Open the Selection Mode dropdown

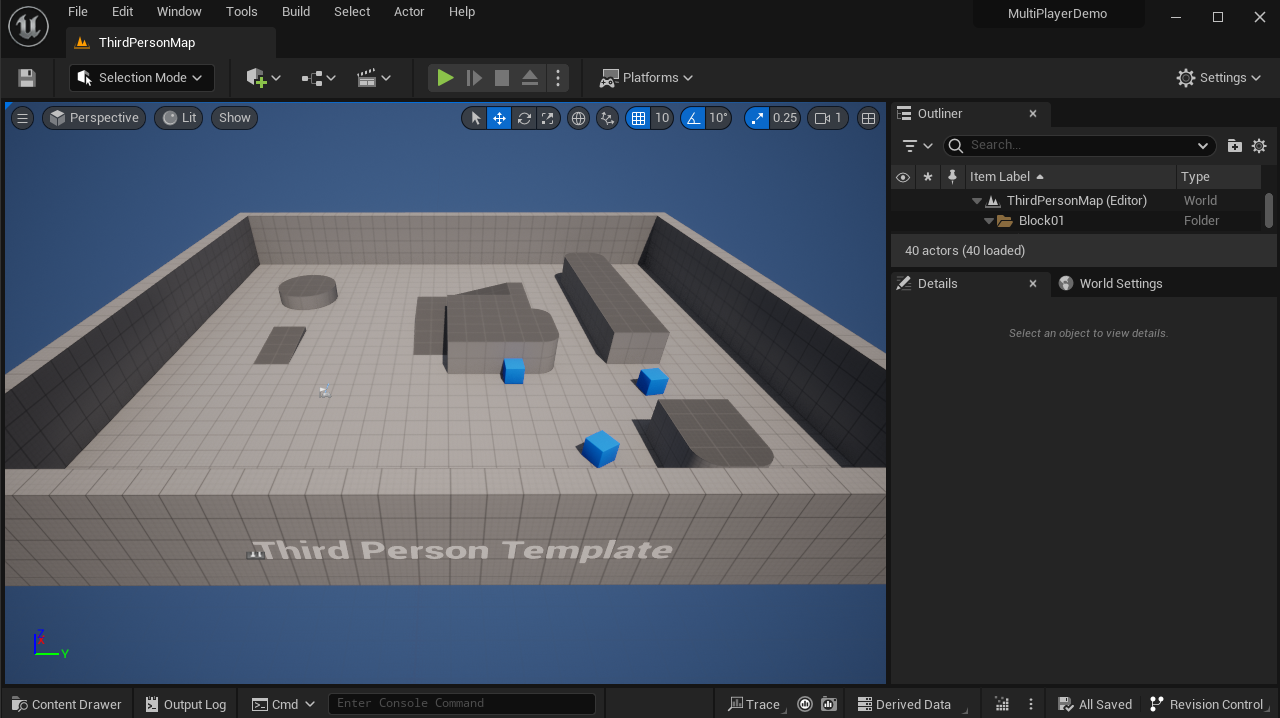point(141,78)
